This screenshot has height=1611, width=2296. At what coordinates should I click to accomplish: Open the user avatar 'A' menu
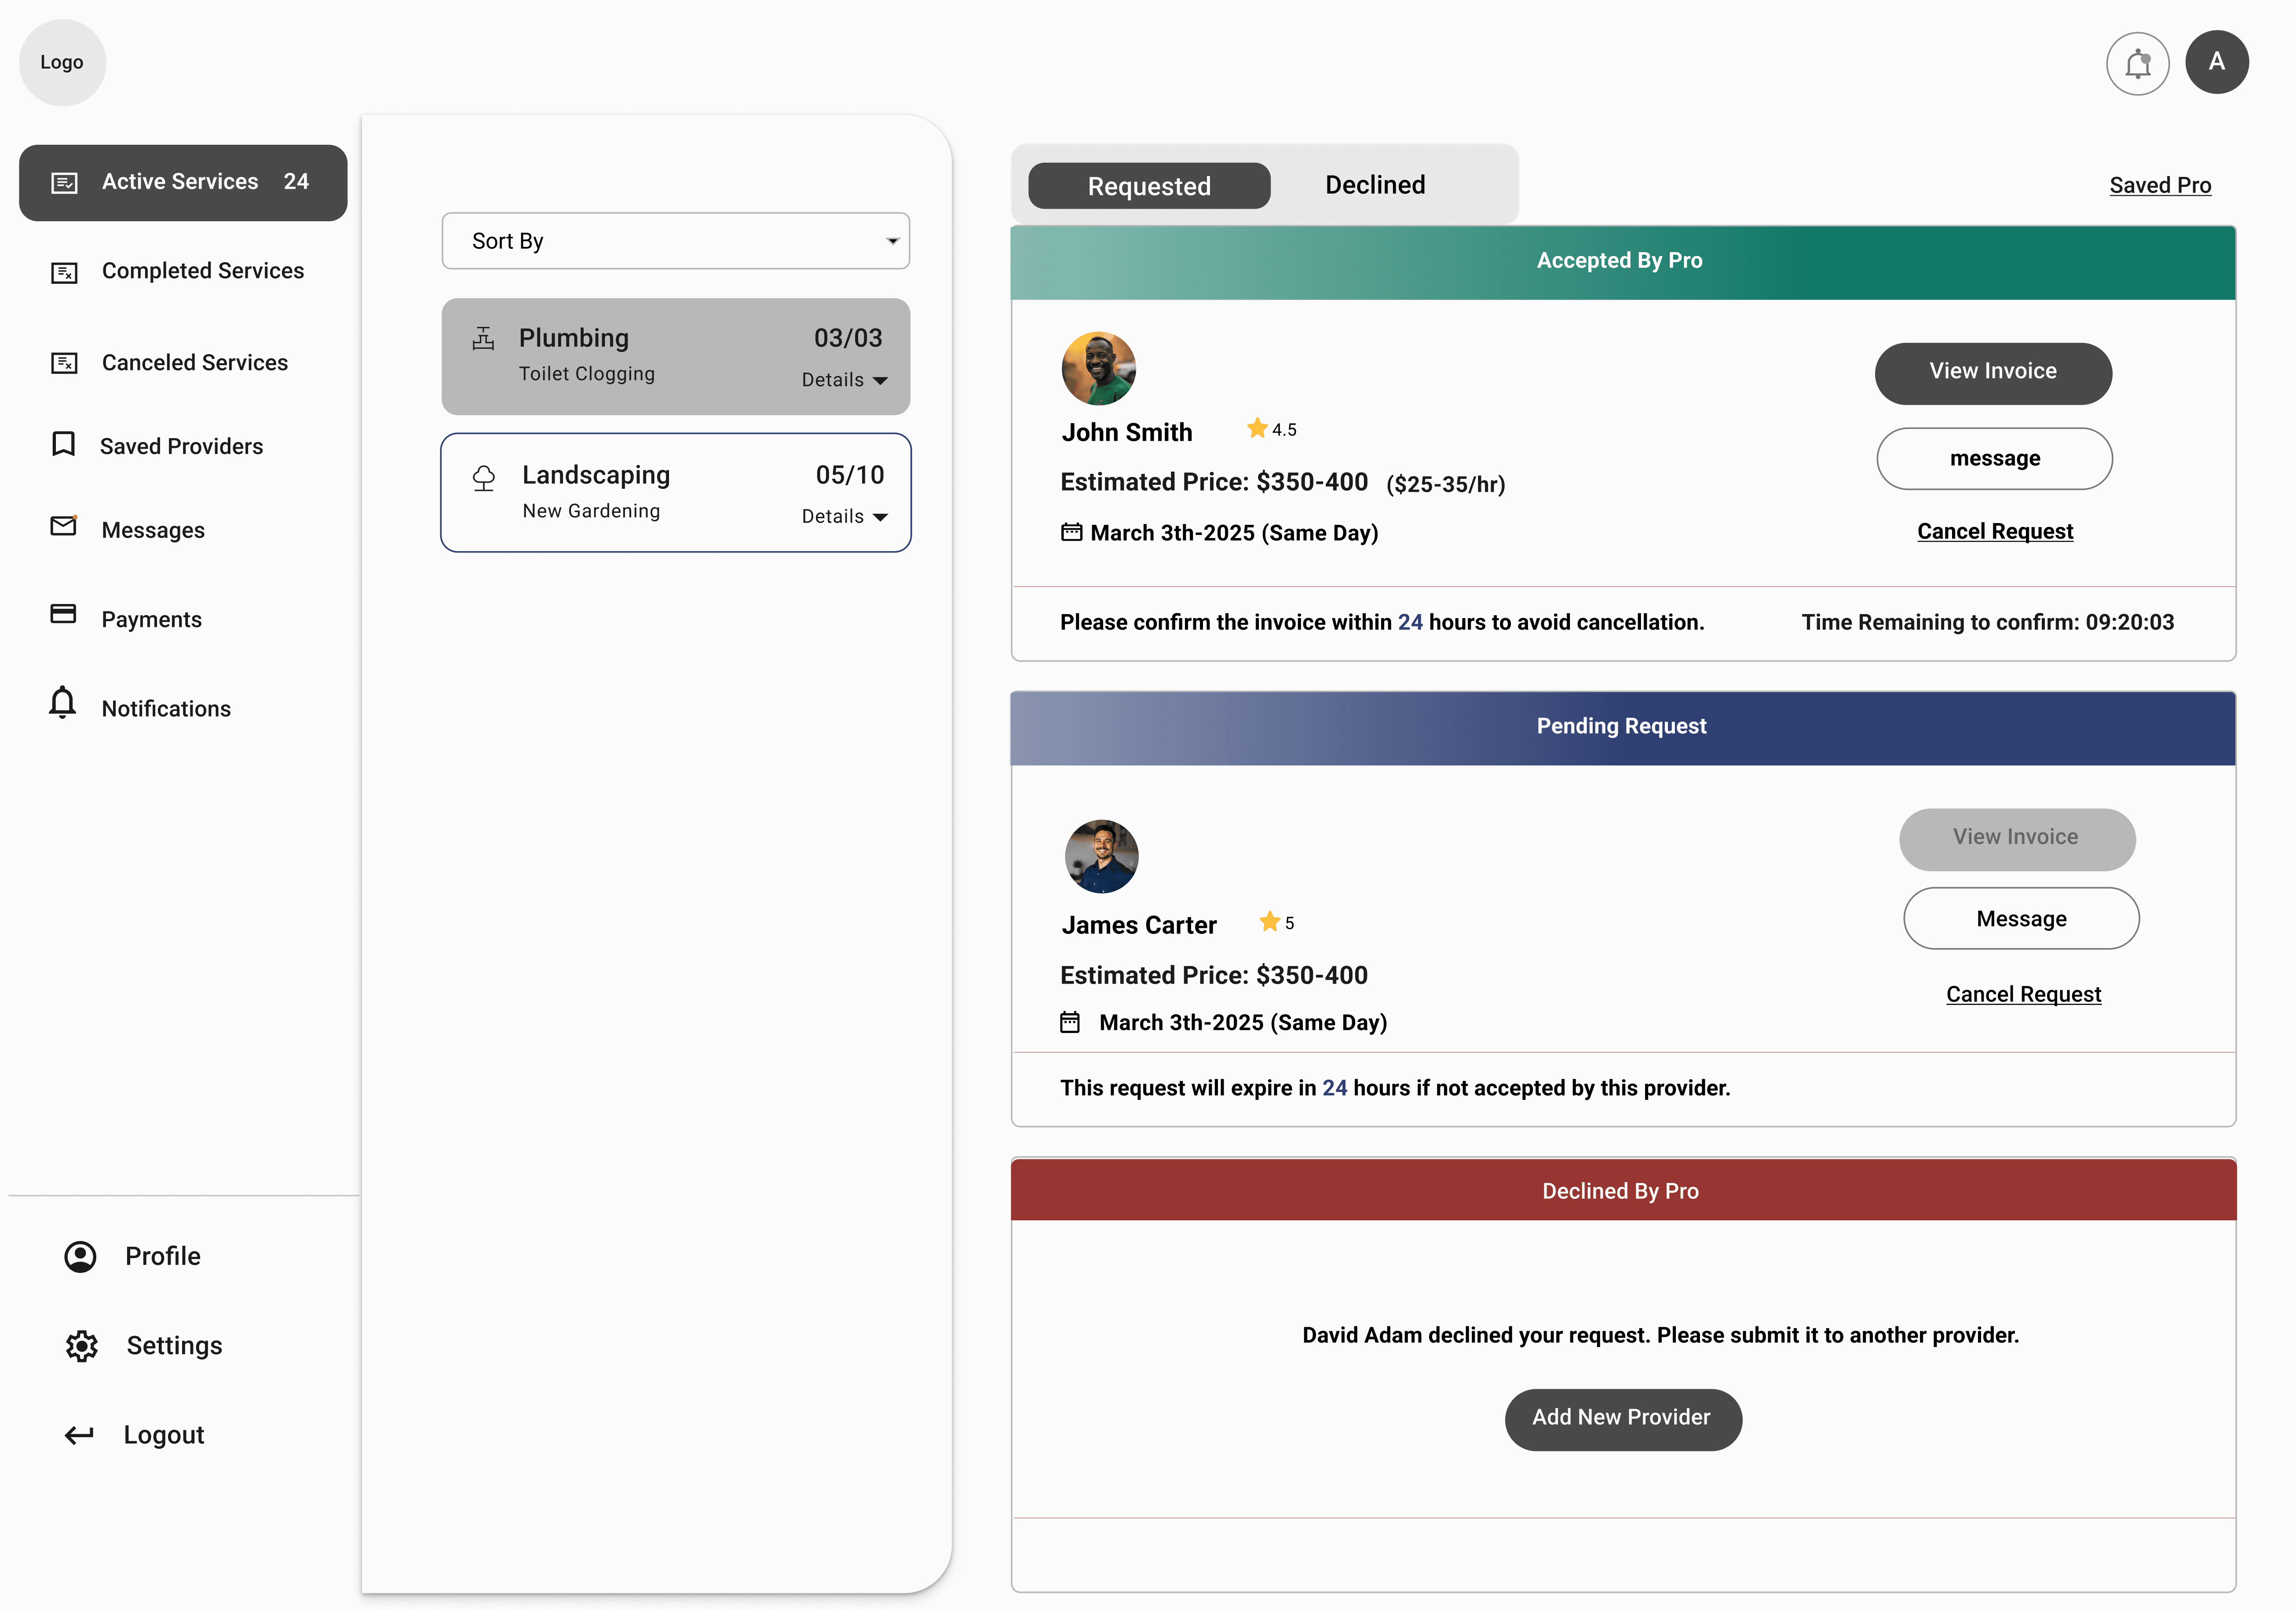click(2216, 62)
